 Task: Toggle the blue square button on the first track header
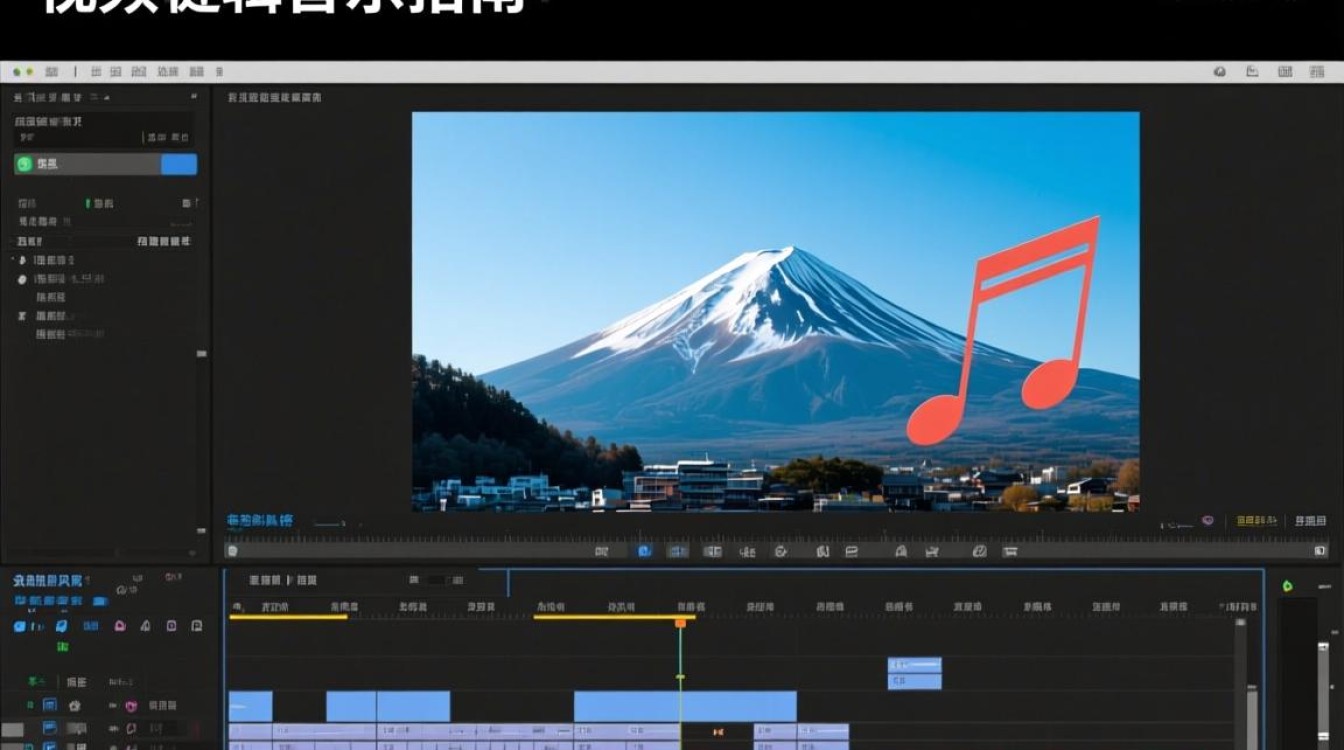click(x=50, y=706)
